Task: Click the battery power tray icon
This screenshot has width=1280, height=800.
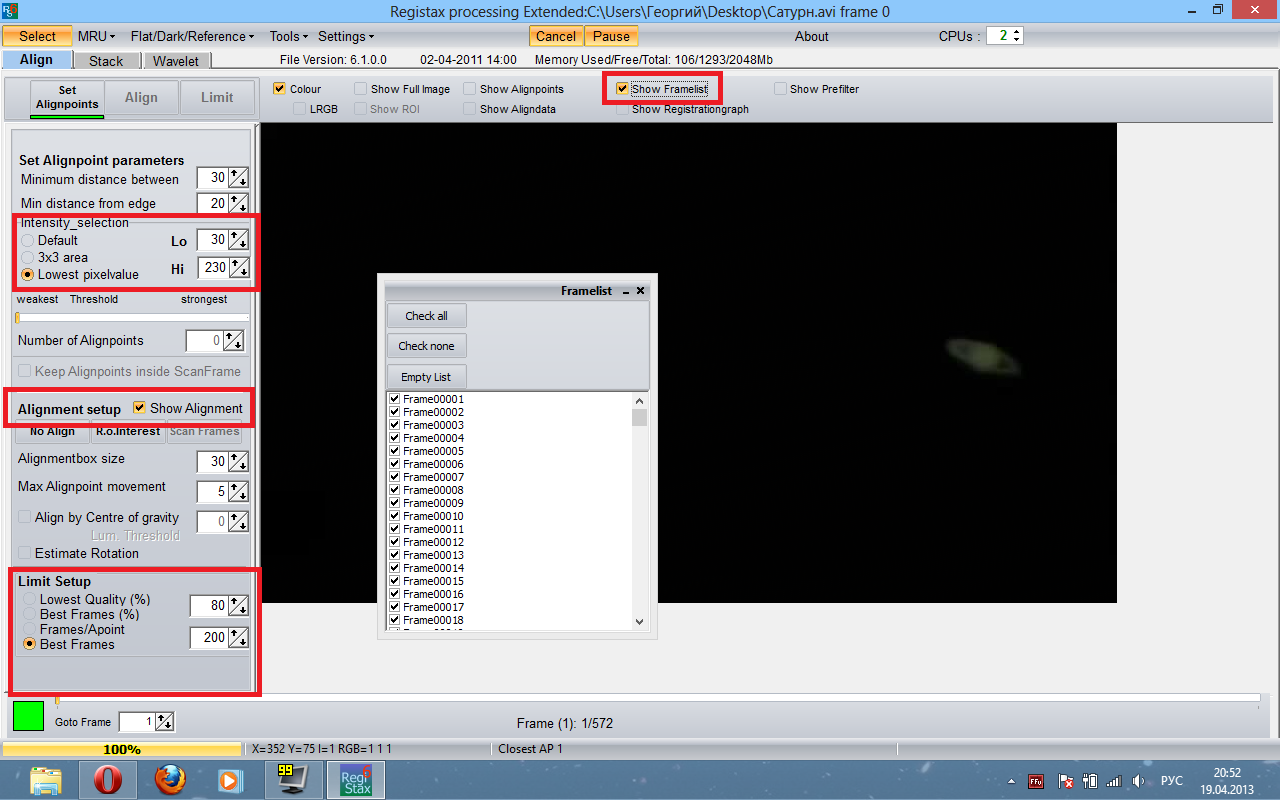Action: pyautogui.click(x=1091, y=780)
